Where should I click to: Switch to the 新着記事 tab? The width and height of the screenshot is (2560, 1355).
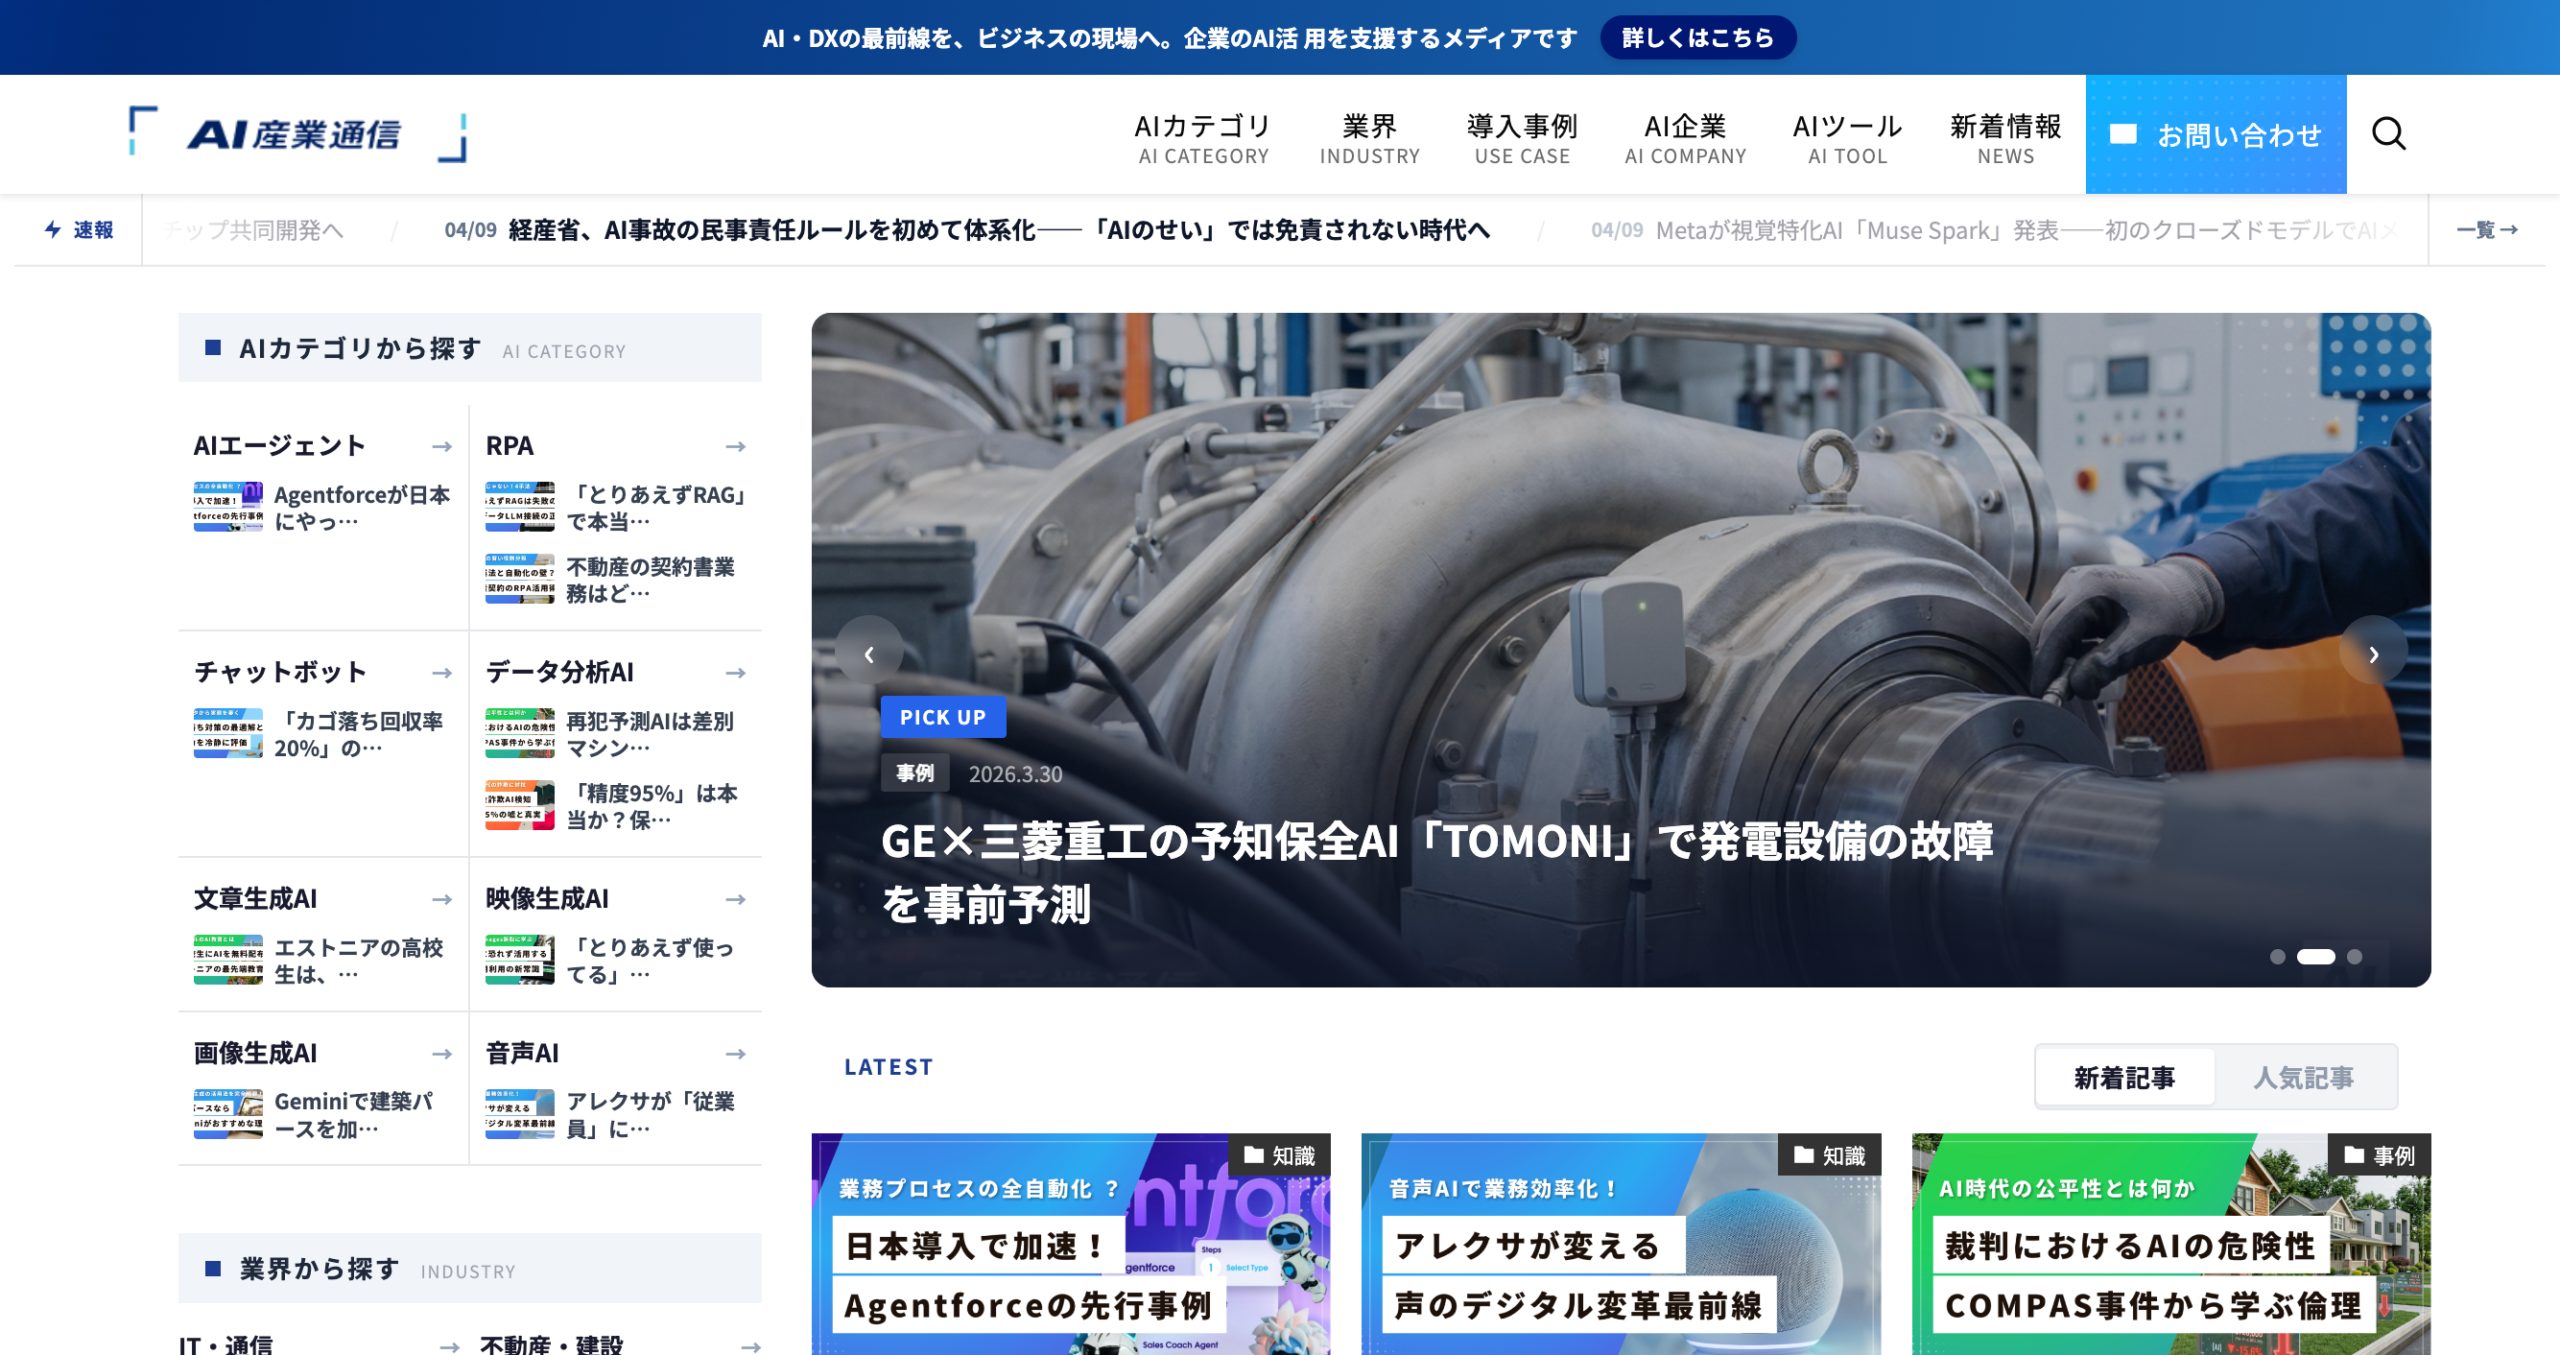pos(2125,1077)
